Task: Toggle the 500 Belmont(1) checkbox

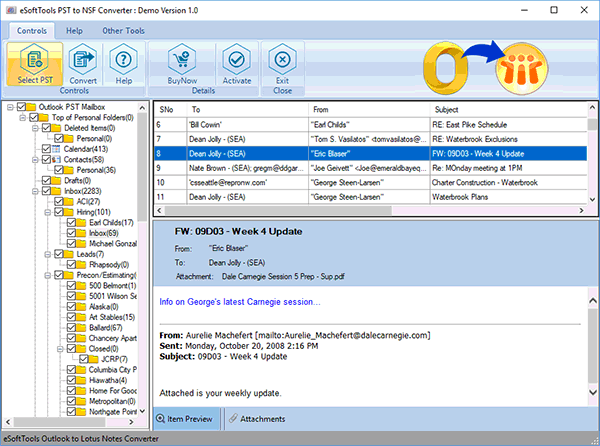Action: (71, 286)
